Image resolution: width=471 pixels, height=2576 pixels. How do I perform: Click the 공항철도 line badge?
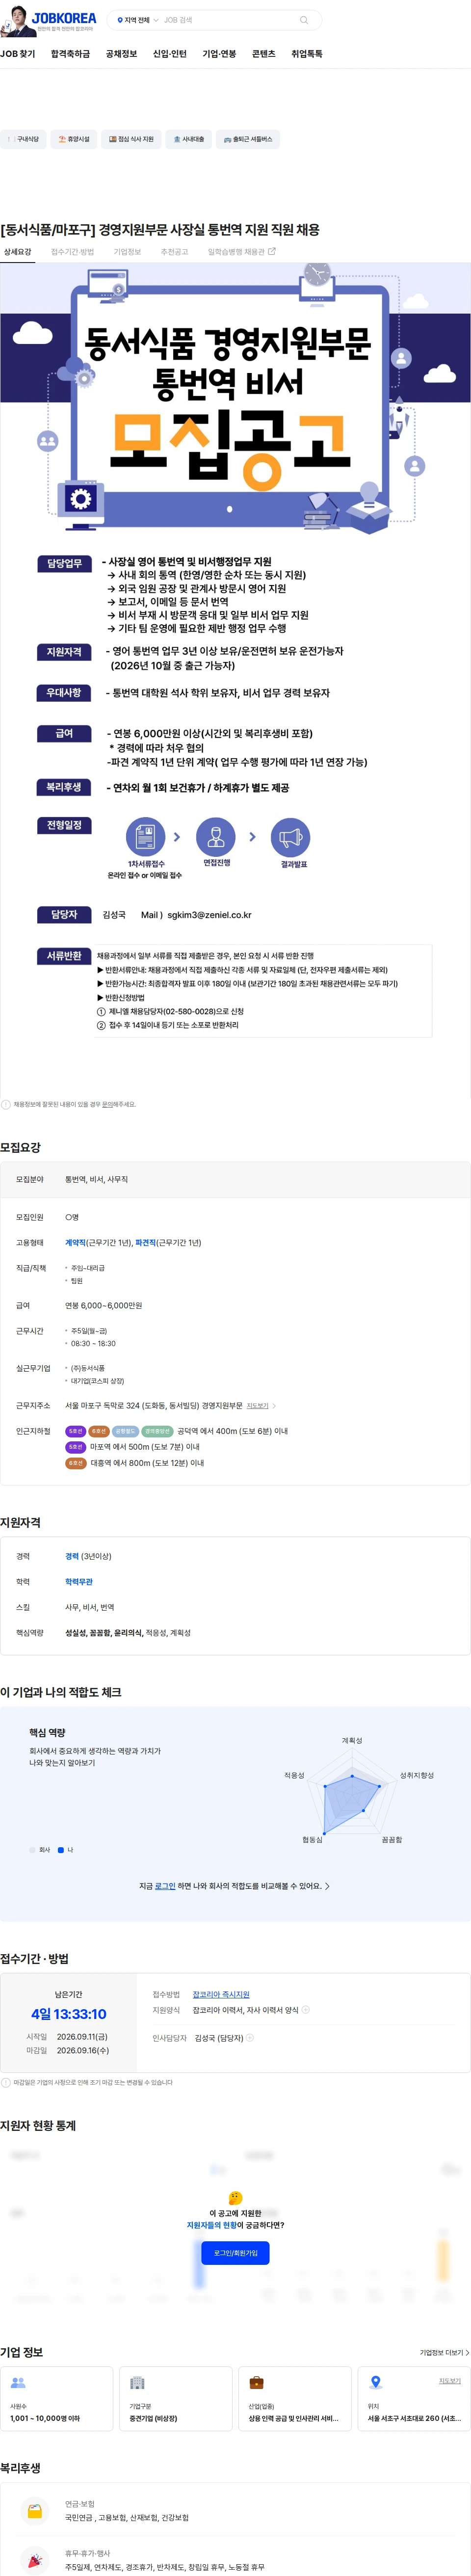click(125, 1431)
